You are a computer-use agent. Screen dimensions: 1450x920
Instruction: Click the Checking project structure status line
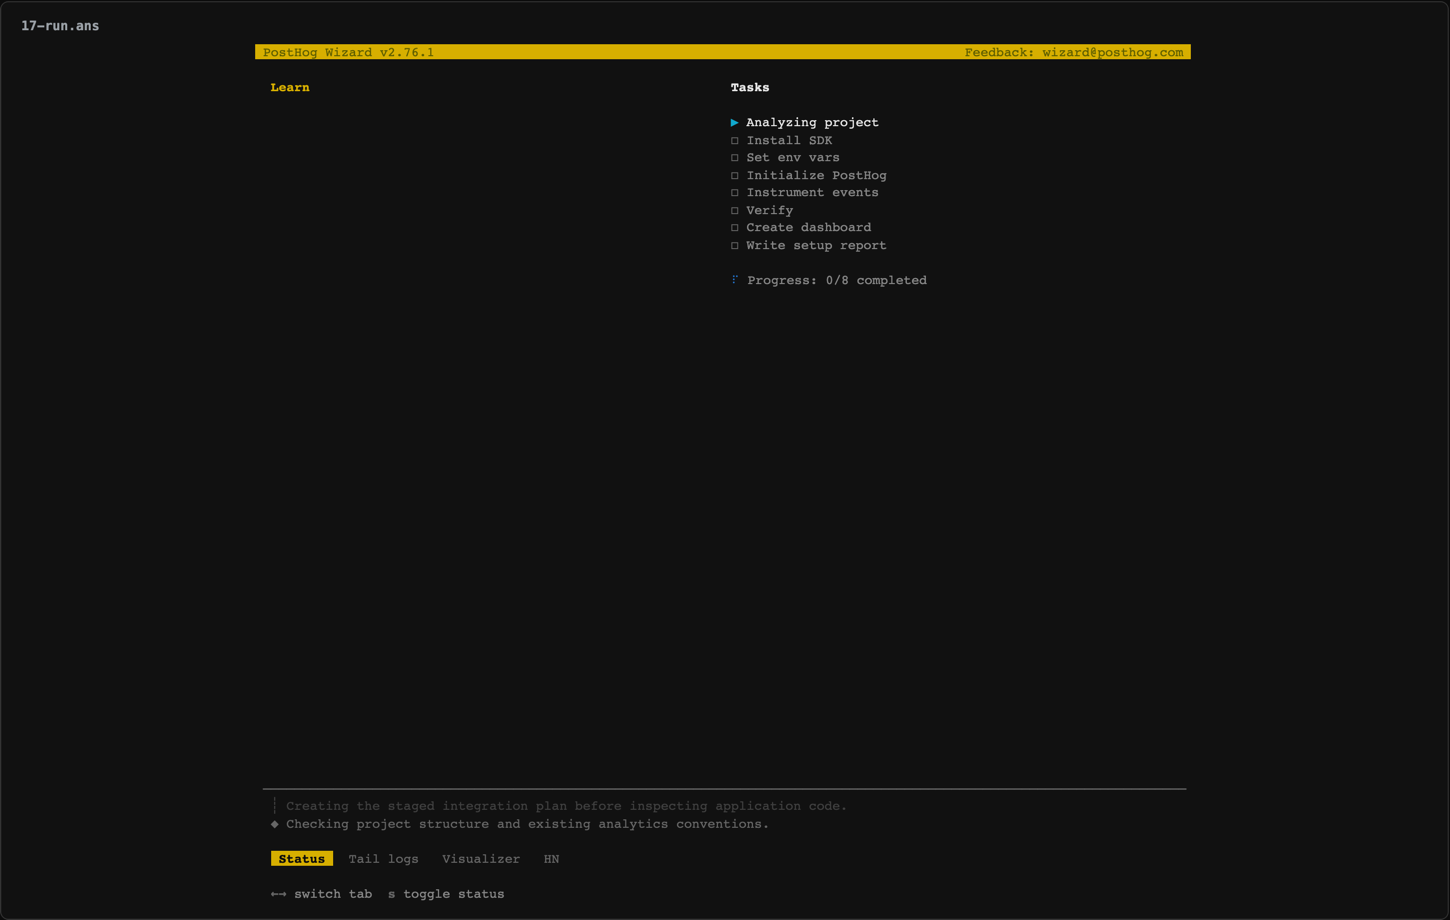[528, 824]
